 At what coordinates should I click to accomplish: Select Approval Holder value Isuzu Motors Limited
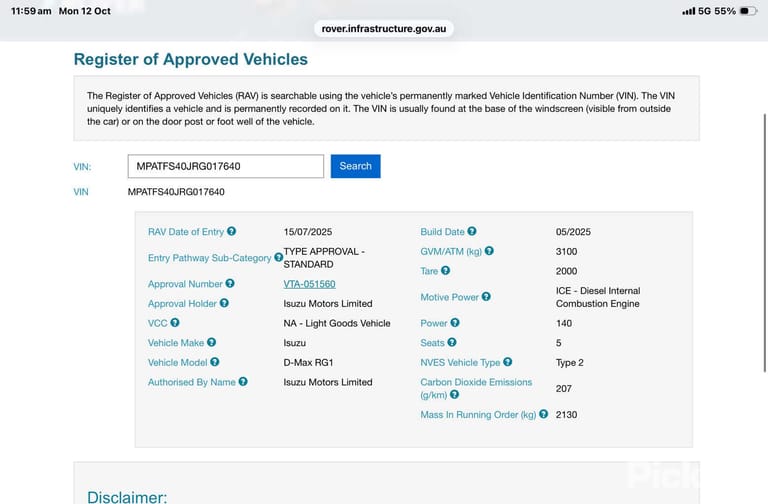click(328, 304)
